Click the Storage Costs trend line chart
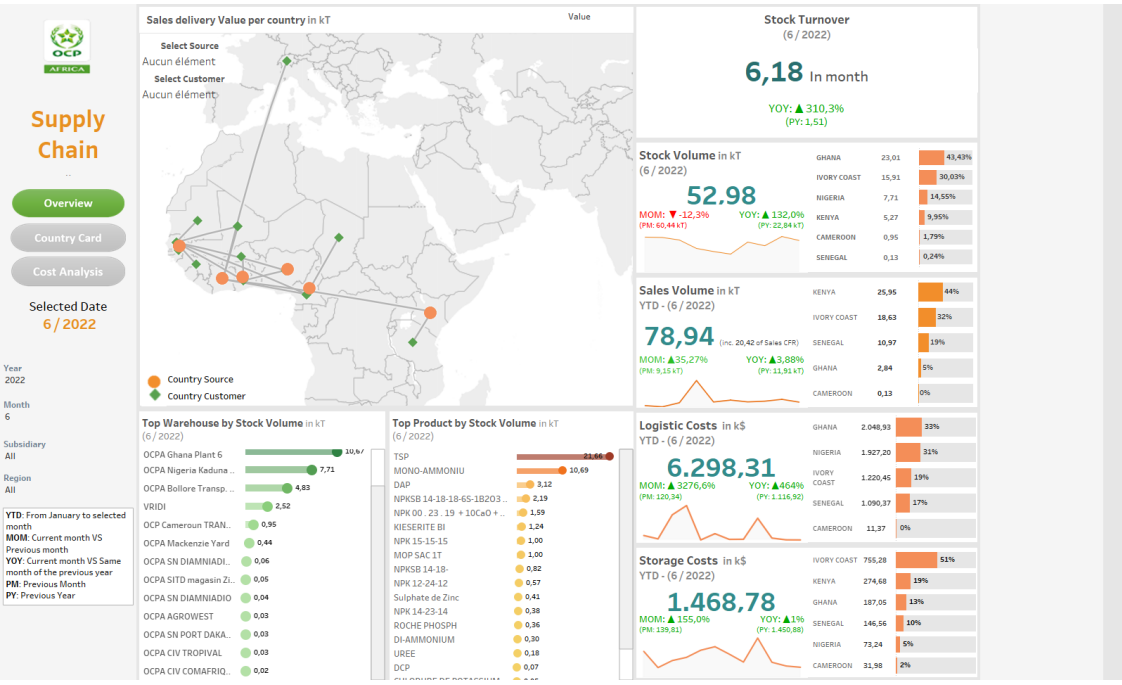 (721, 654)
